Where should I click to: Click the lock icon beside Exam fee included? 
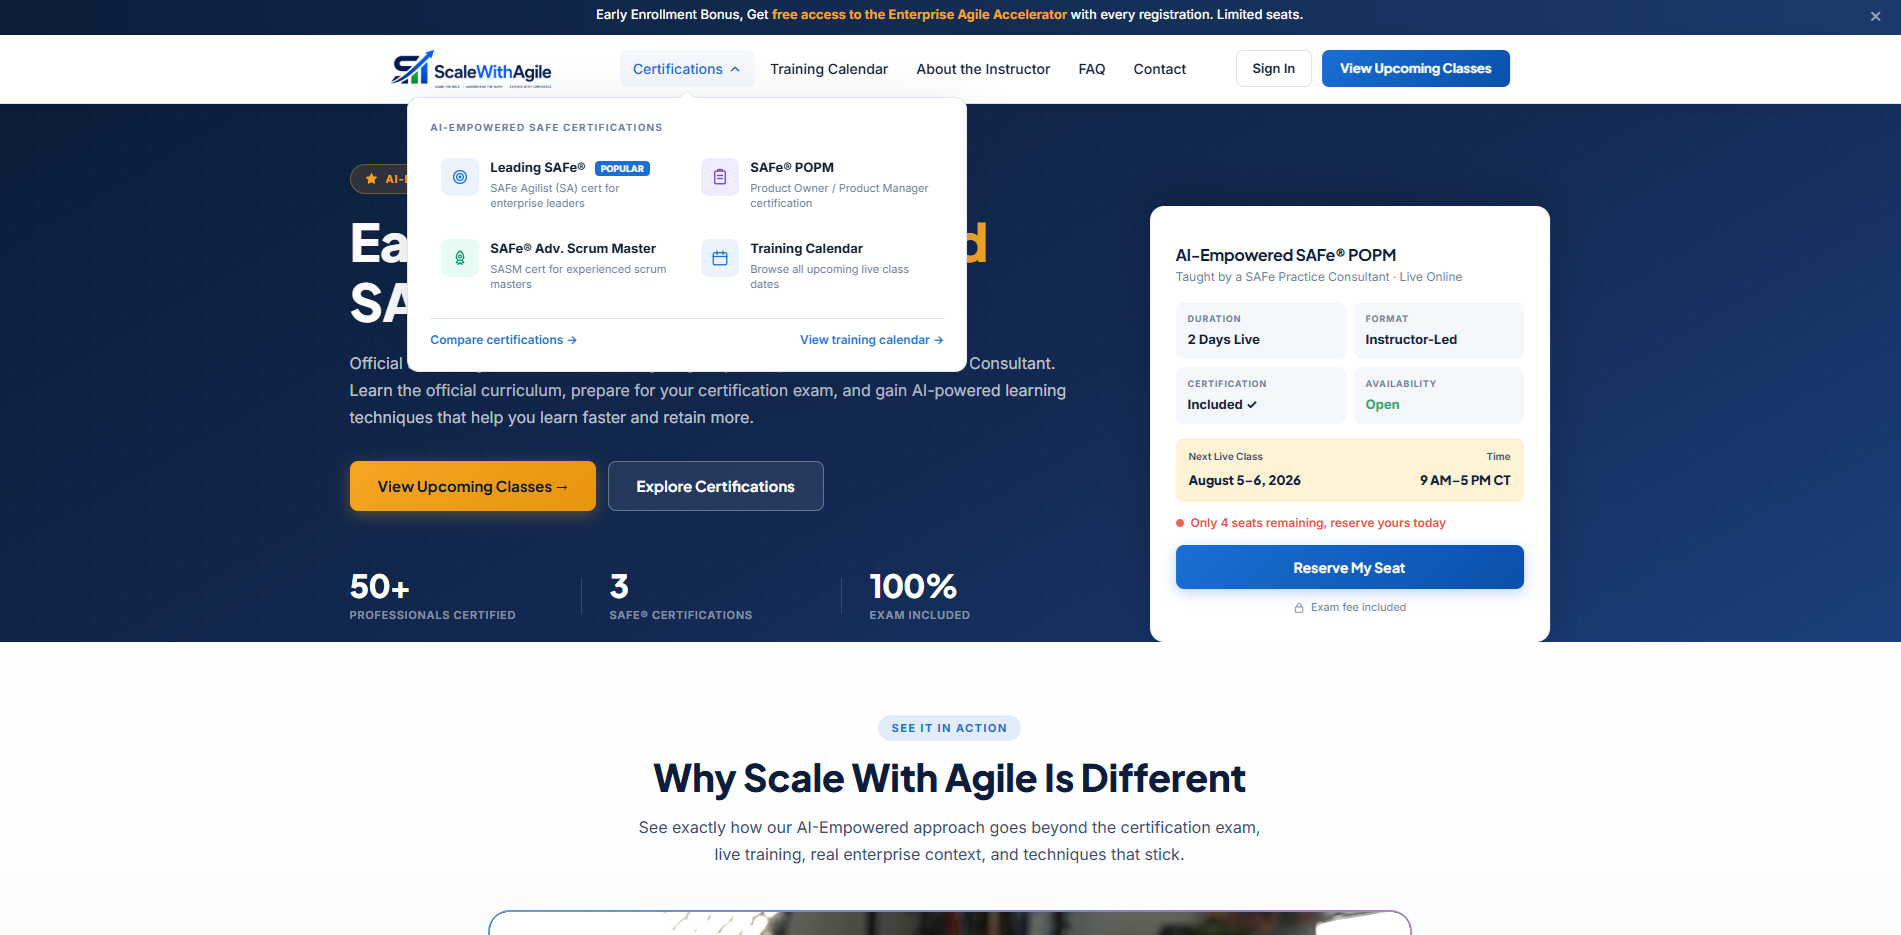click(x=1299, y=608)
